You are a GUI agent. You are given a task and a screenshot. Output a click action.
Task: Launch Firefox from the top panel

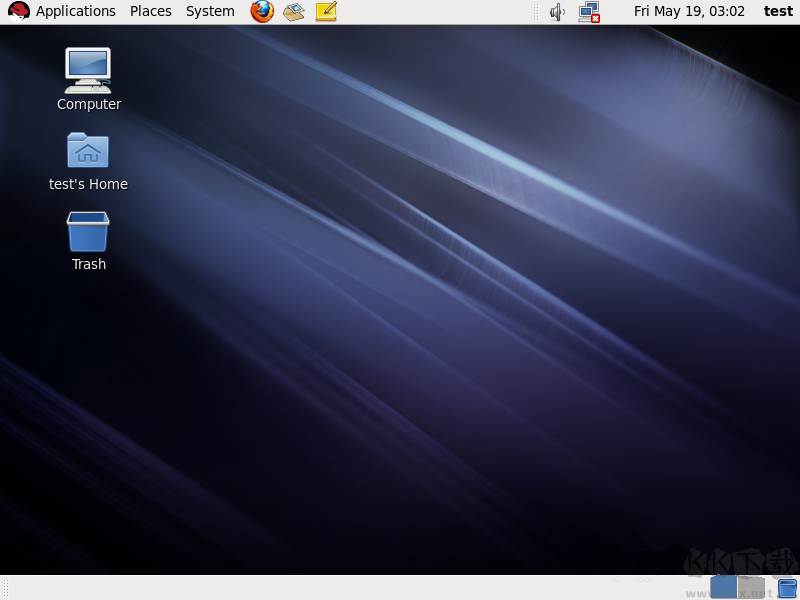(261, 12)
